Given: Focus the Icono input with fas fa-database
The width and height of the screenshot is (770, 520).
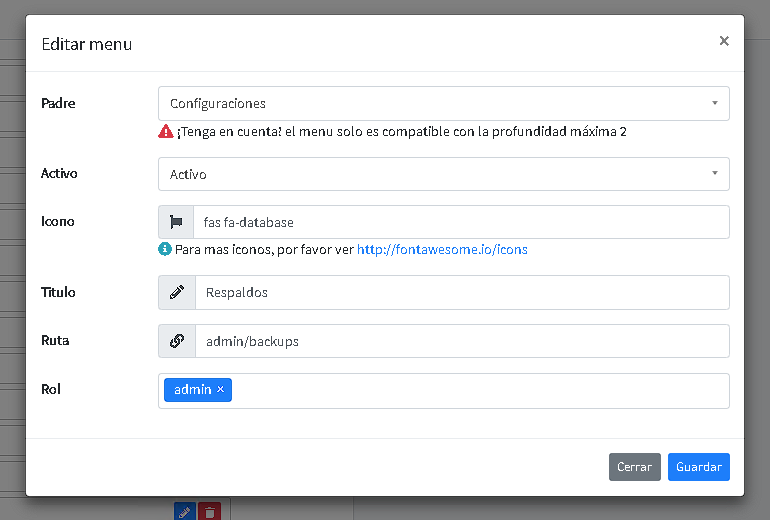Looking at the screenshot, I should pos(460,222).
